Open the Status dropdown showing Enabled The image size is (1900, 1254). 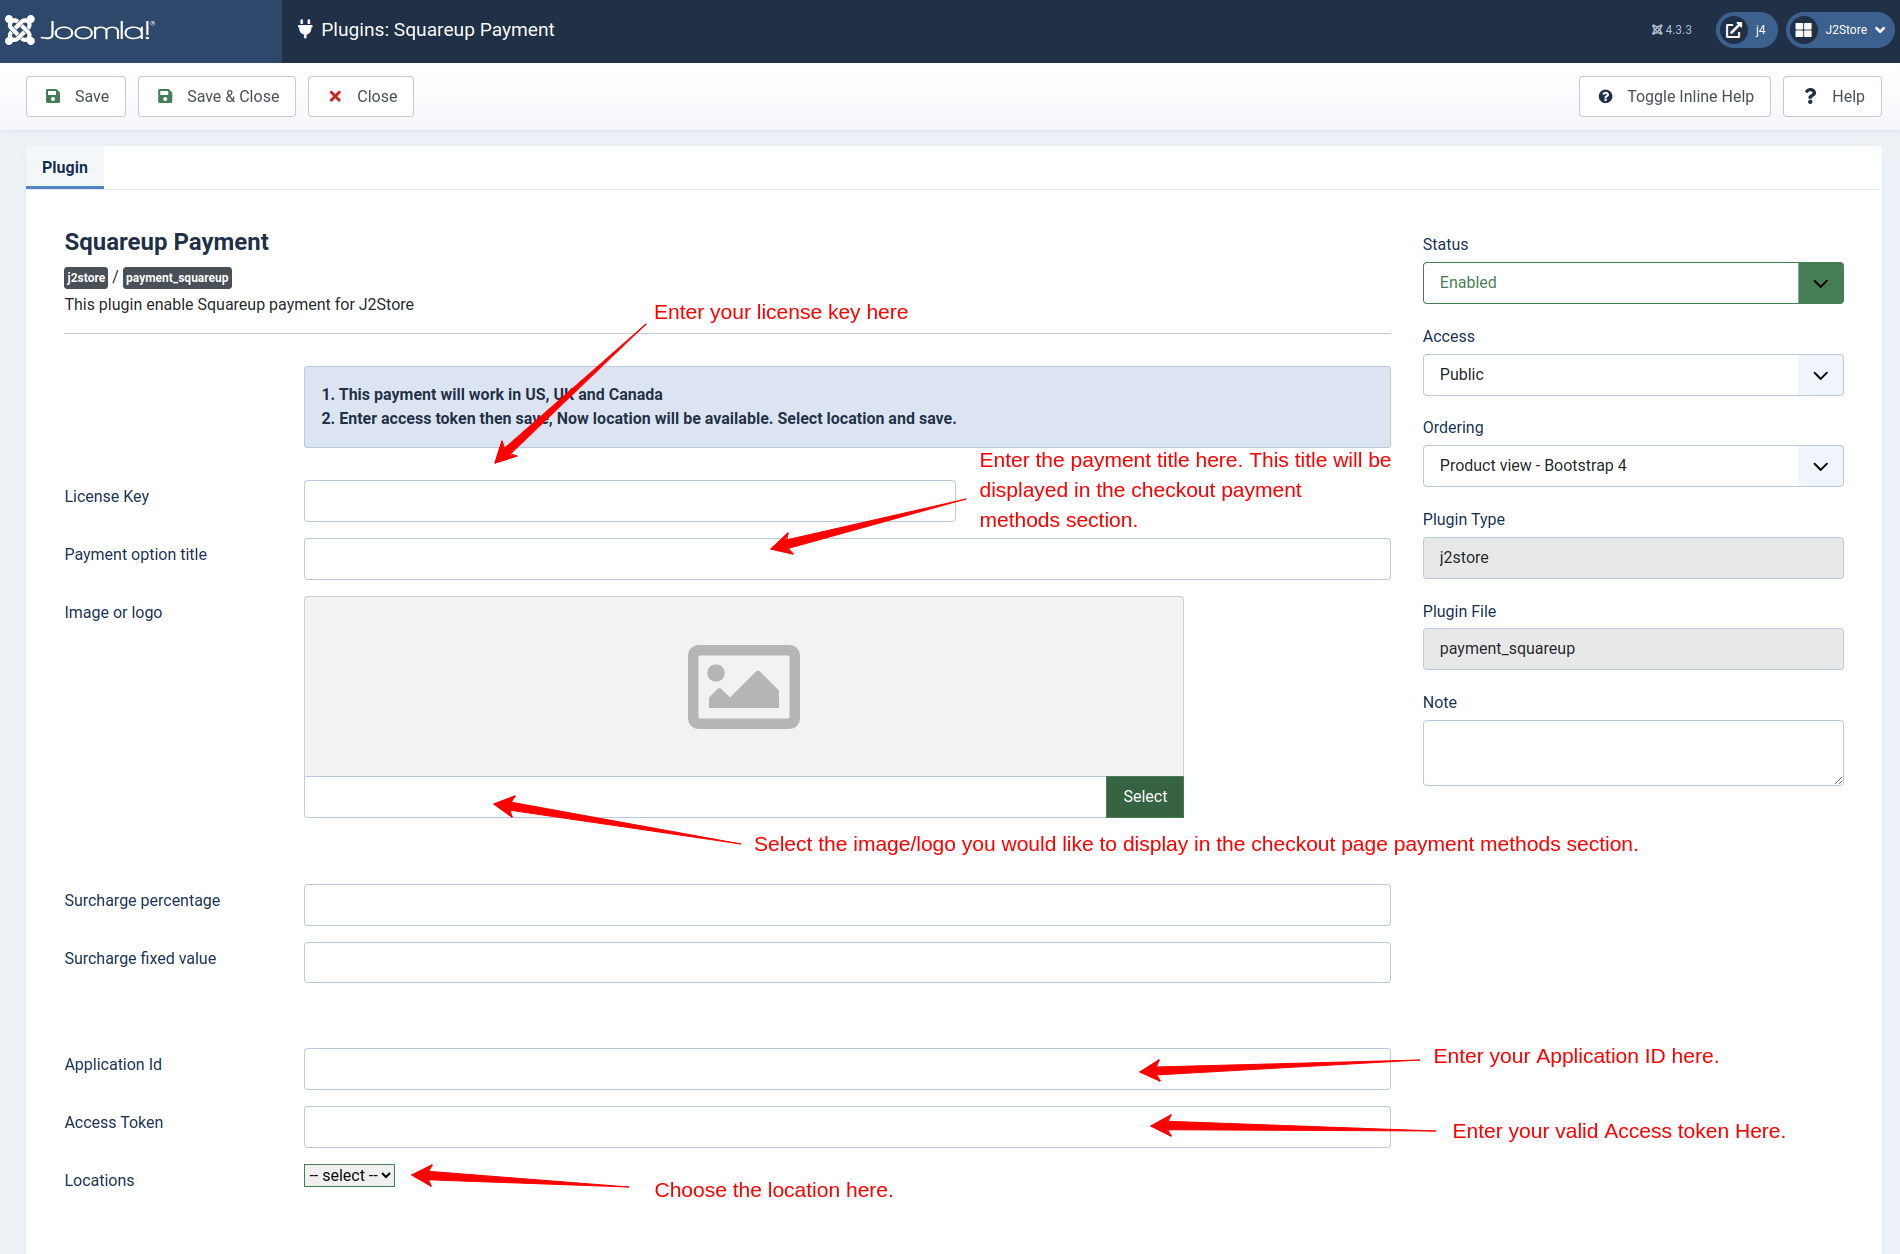pyautogui.click(x=1633, y=283)
